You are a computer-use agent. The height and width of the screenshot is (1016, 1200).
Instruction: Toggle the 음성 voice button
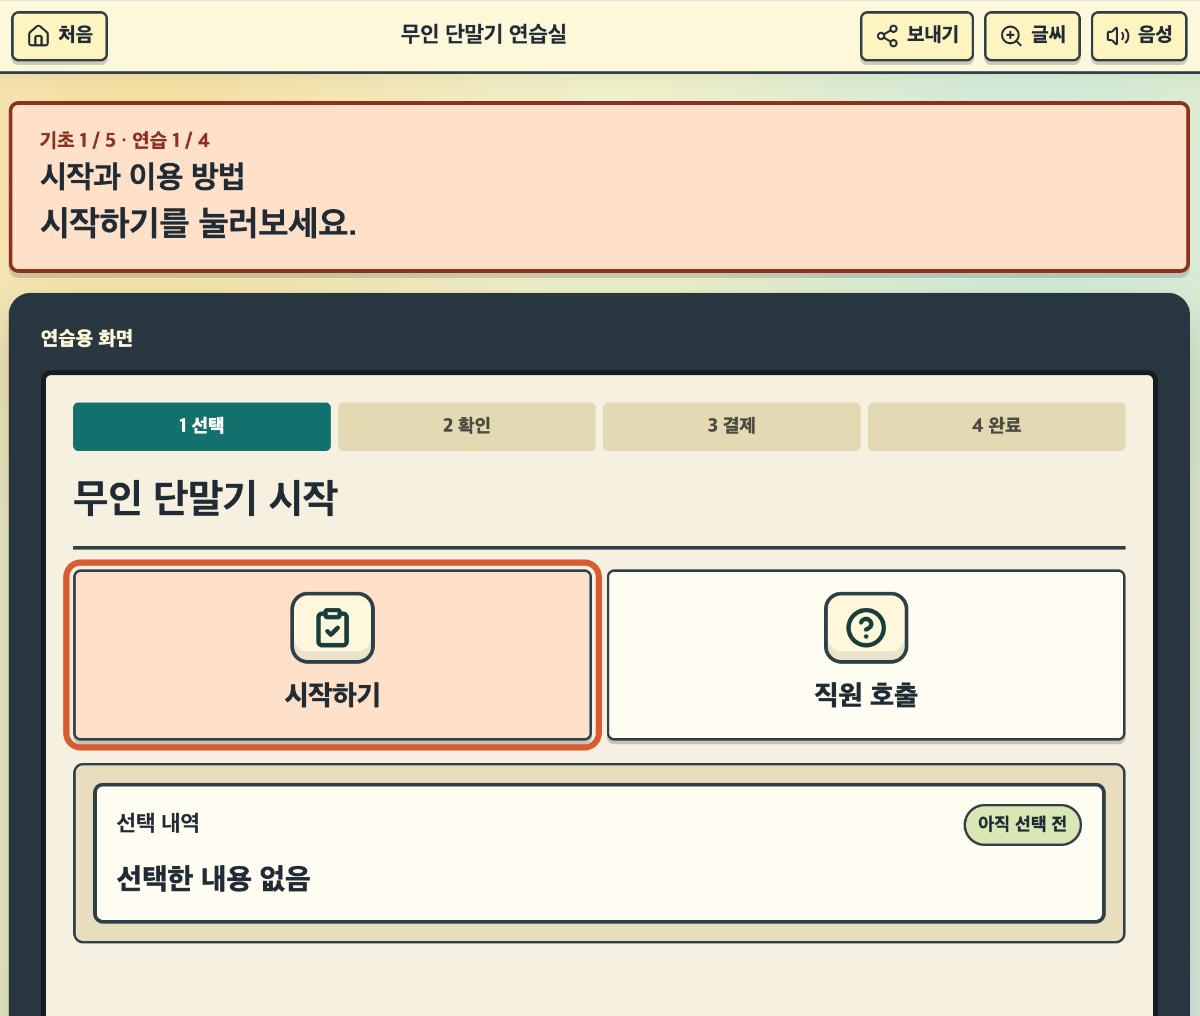point(1139,36)
